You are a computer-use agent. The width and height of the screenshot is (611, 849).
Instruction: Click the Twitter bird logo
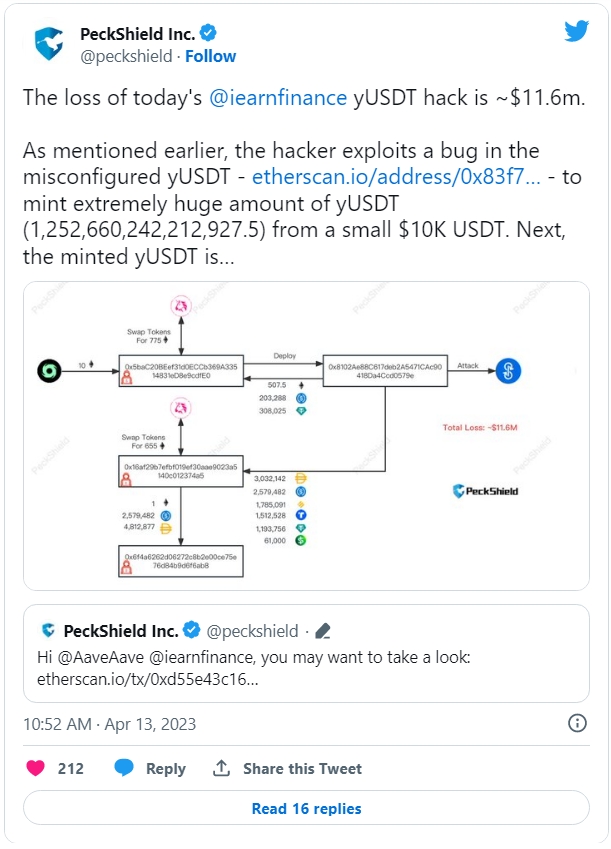(576, 31)
